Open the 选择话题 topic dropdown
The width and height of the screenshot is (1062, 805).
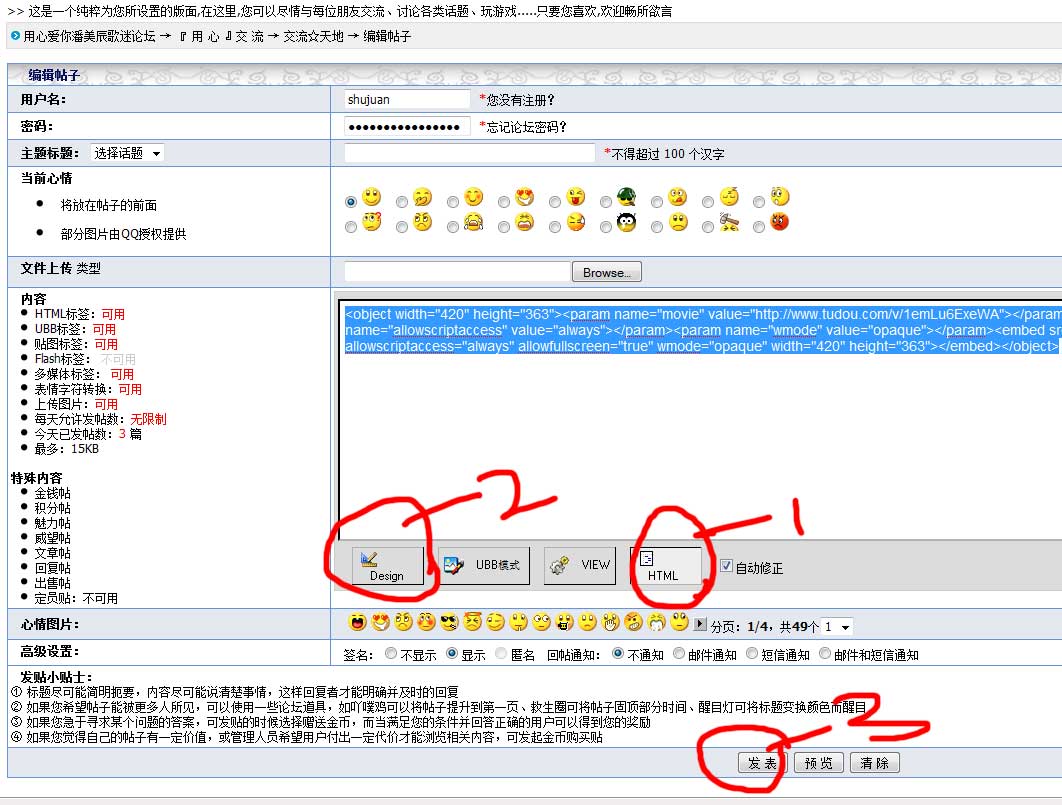pos(127,153)
